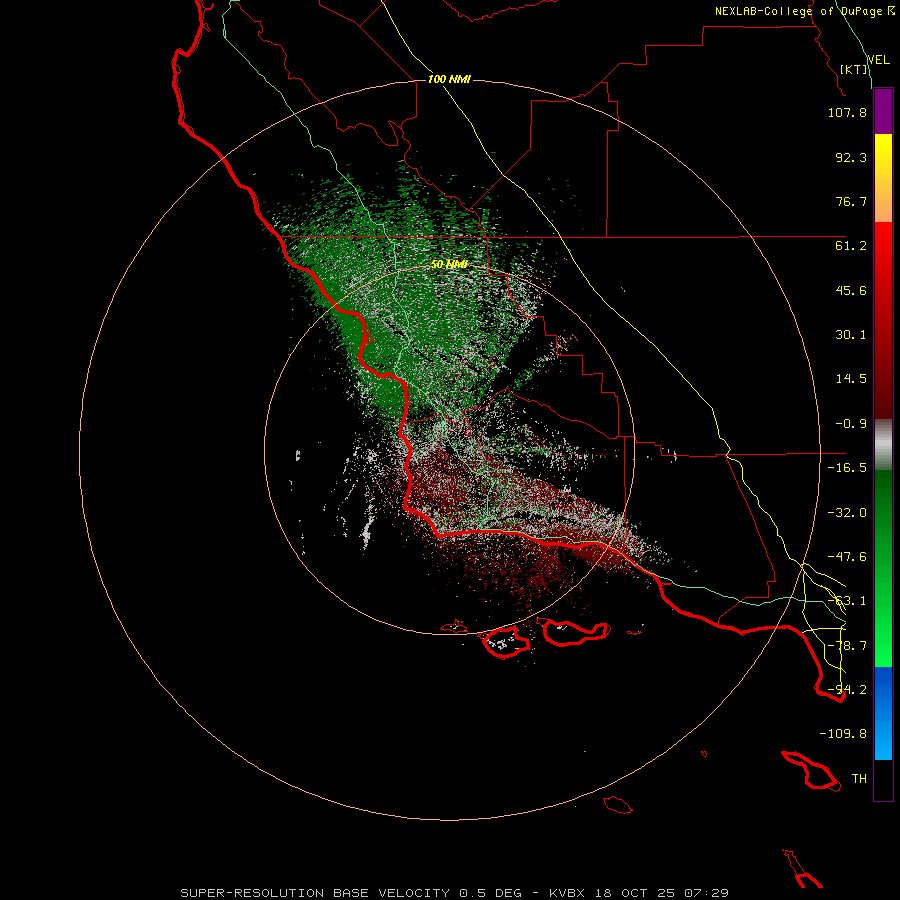Image resolution: width=900 pixels, height=900 pixels.
Task: Select the -78.7 velocity scale value
Action: 847,646
